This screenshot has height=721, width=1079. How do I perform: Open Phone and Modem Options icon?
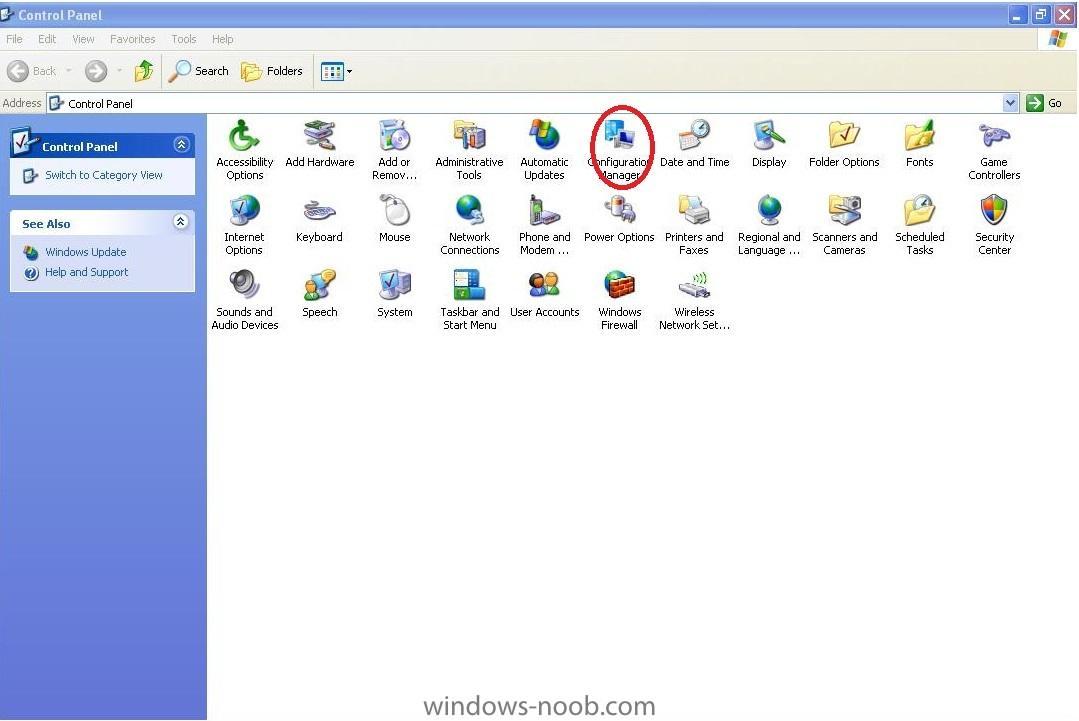(x=544, y=225)
